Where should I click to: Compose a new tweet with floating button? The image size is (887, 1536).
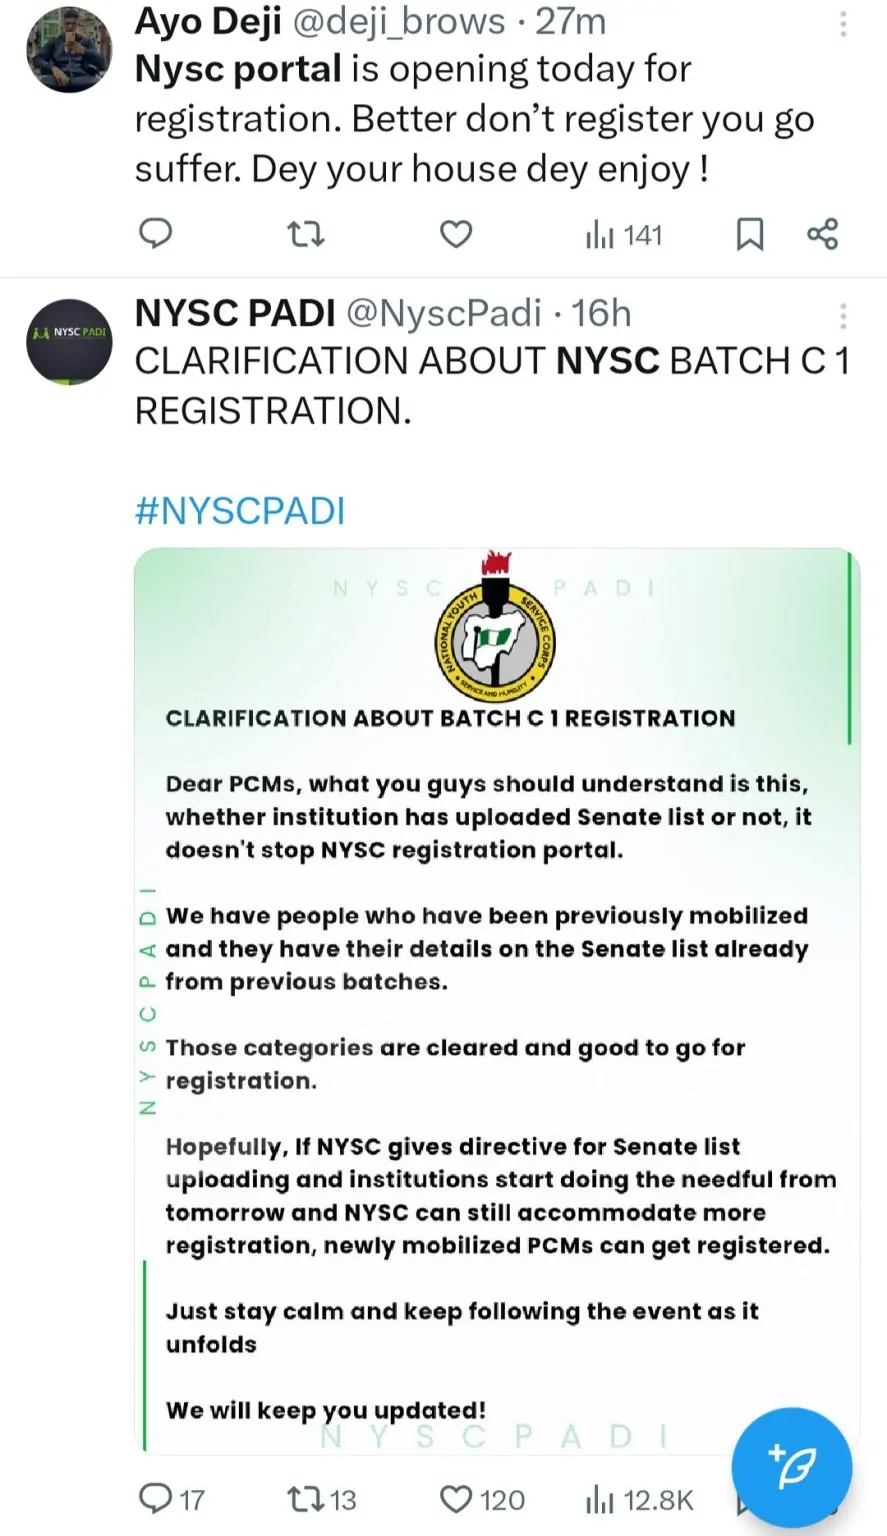tap(791, 1467)
